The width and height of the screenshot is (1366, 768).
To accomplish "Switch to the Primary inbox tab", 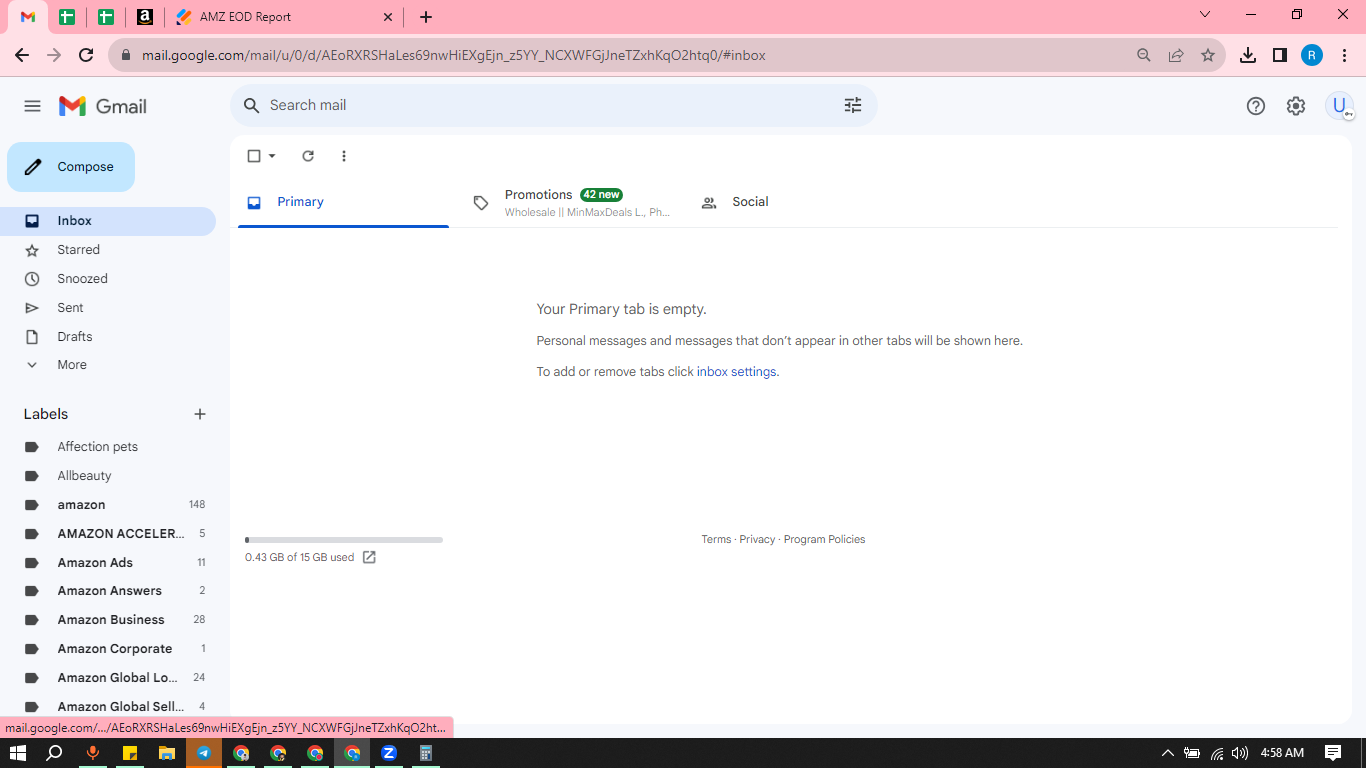I will (343, 202).
